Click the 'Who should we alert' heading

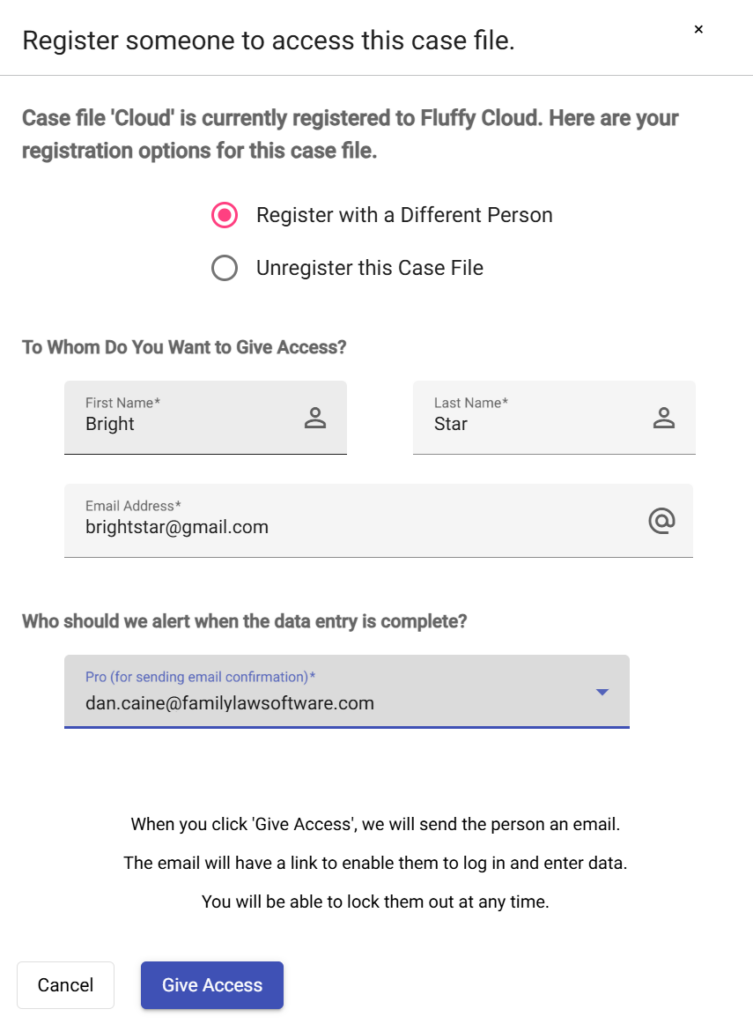(x=244, y=621)
